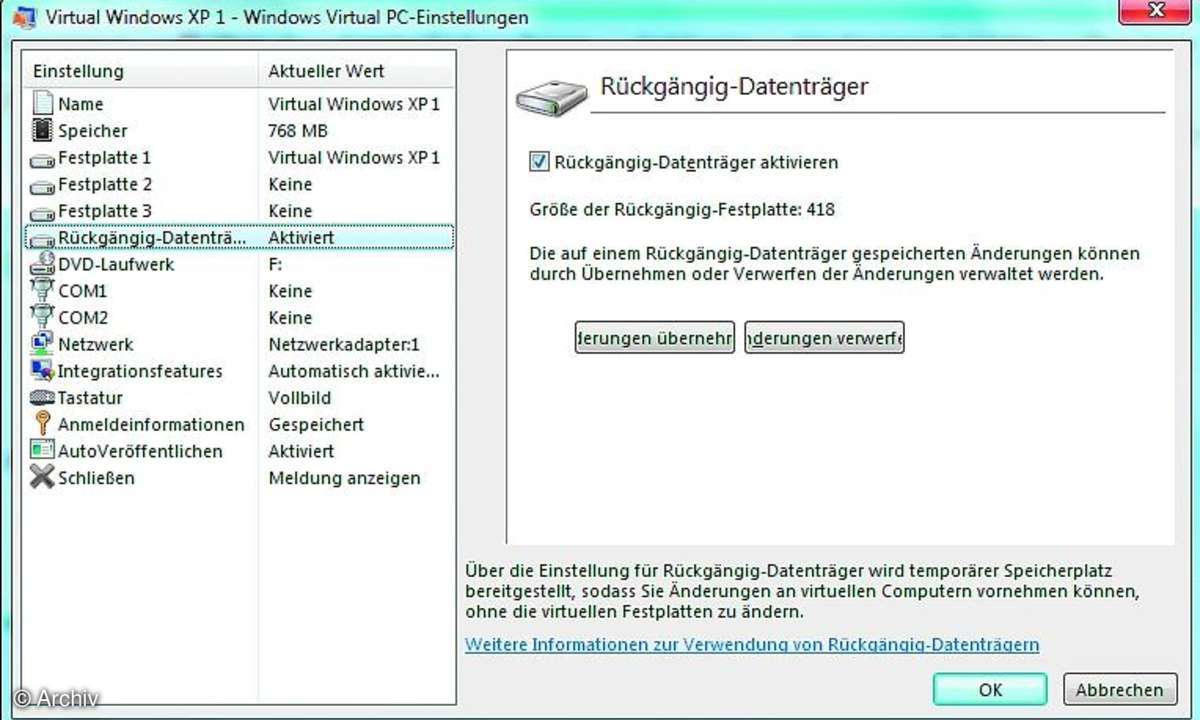The height and width of the screenshot is (720, 1200).
Task: Confirm settings with OK button
Action: (990, 689)
